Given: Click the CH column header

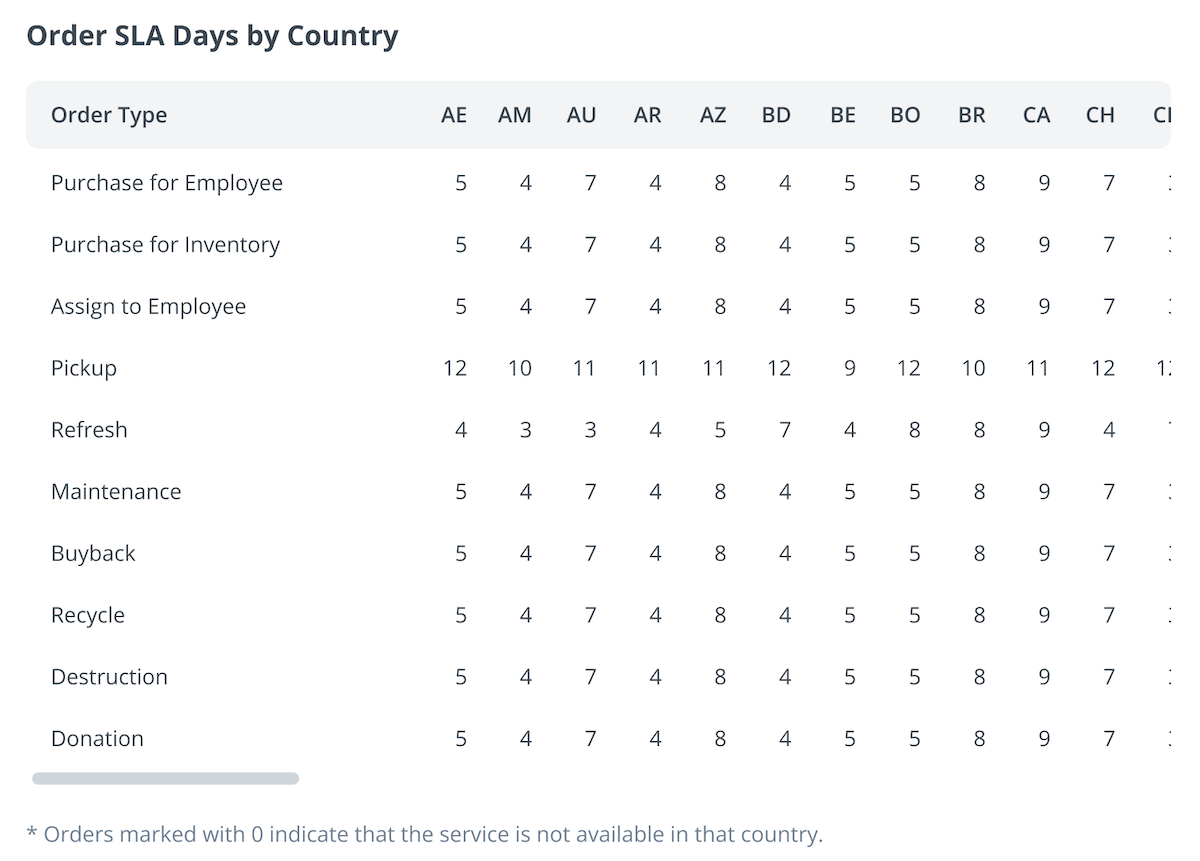Looking at the screenshot, I should 1100,115.
